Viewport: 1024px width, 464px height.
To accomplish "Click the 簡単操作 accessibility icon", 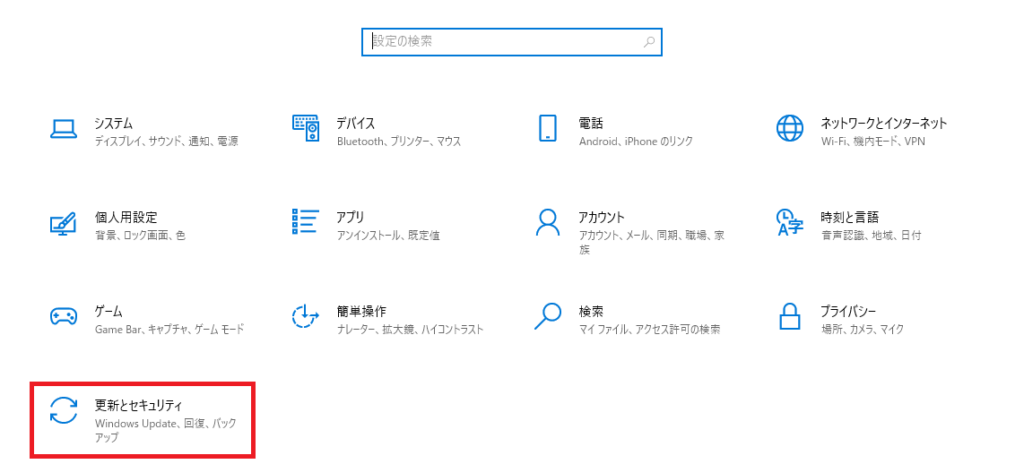I will click(306, 317).
